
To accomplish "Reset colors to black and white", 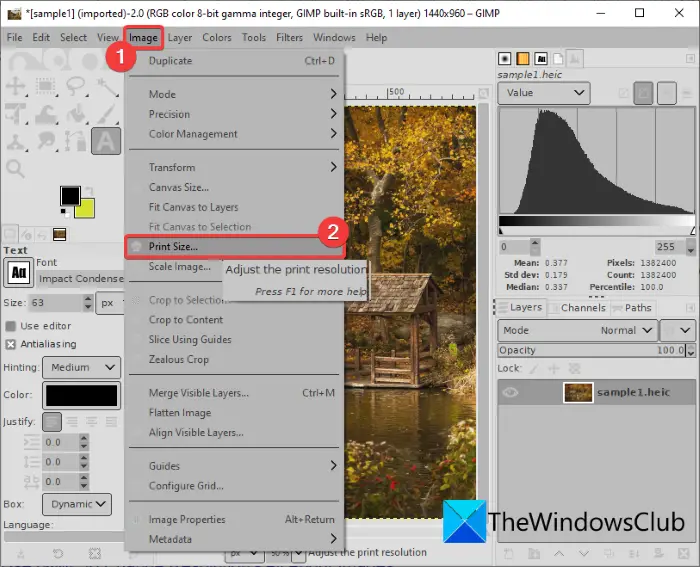I will click(65, 213).
